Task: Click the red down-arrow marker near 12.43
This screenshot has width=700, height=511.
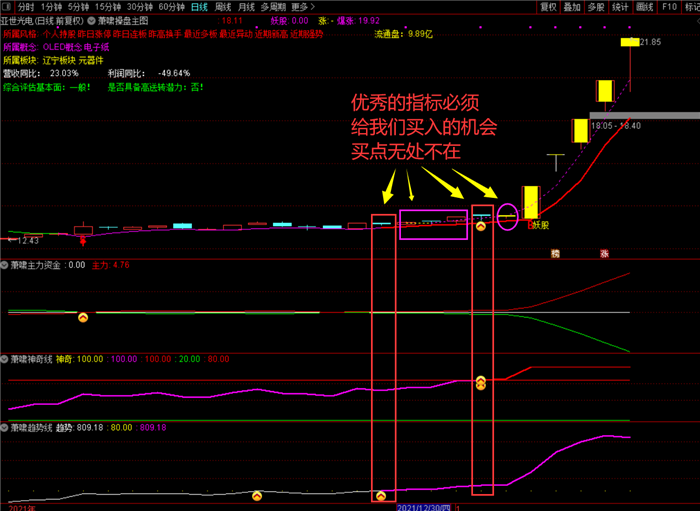Action: 83,241
